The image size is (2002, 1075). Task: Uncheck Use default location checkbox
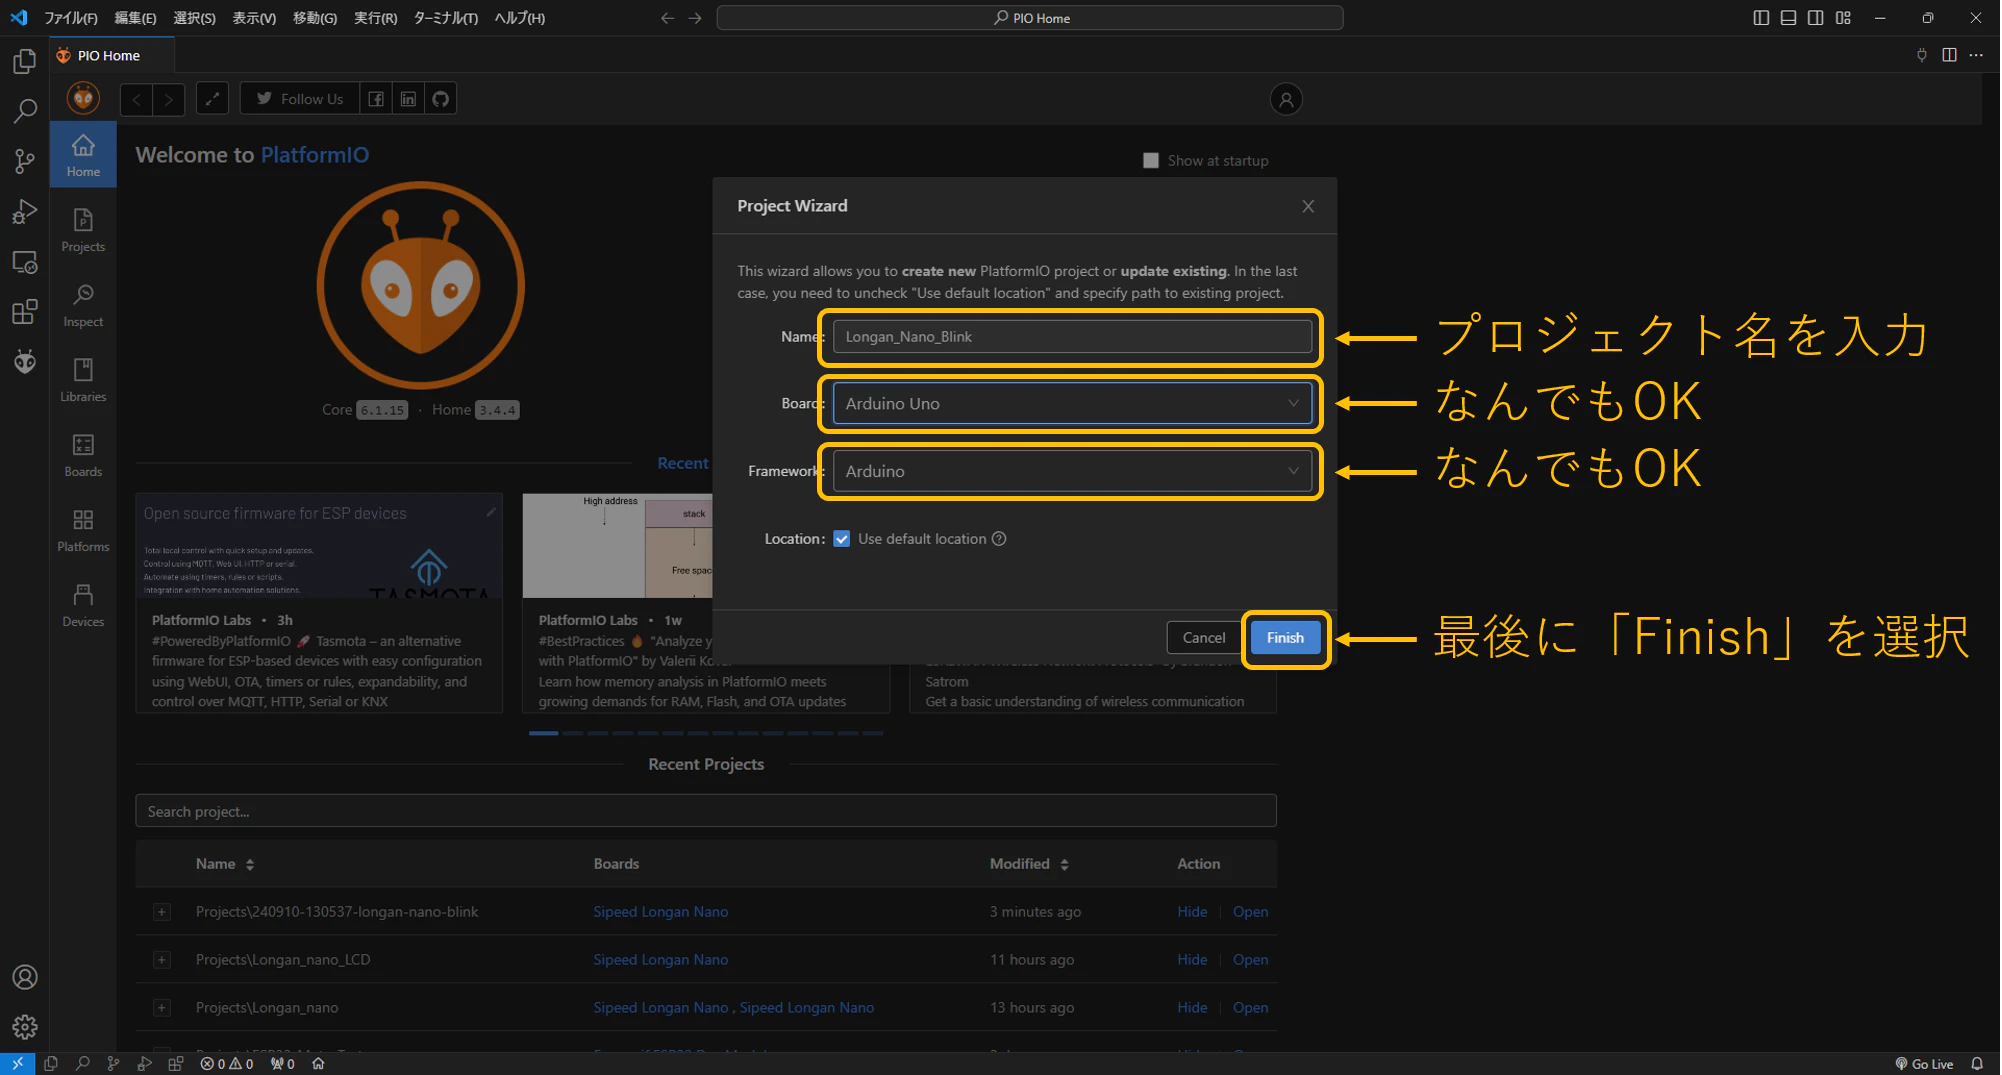click(842, 539)
